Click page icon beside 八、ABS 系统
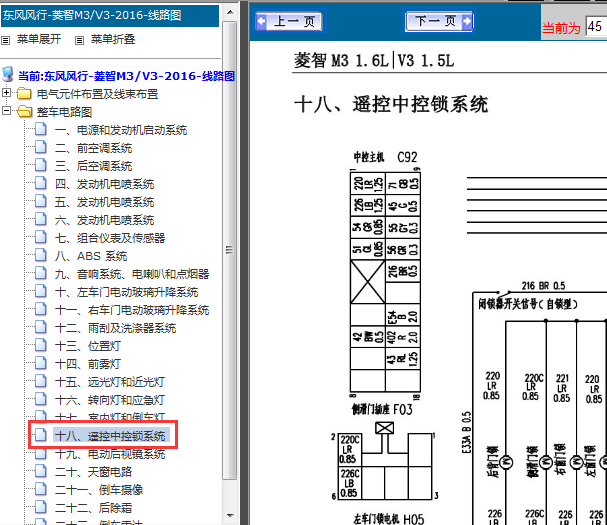607x525 pixels. (41, 255)
